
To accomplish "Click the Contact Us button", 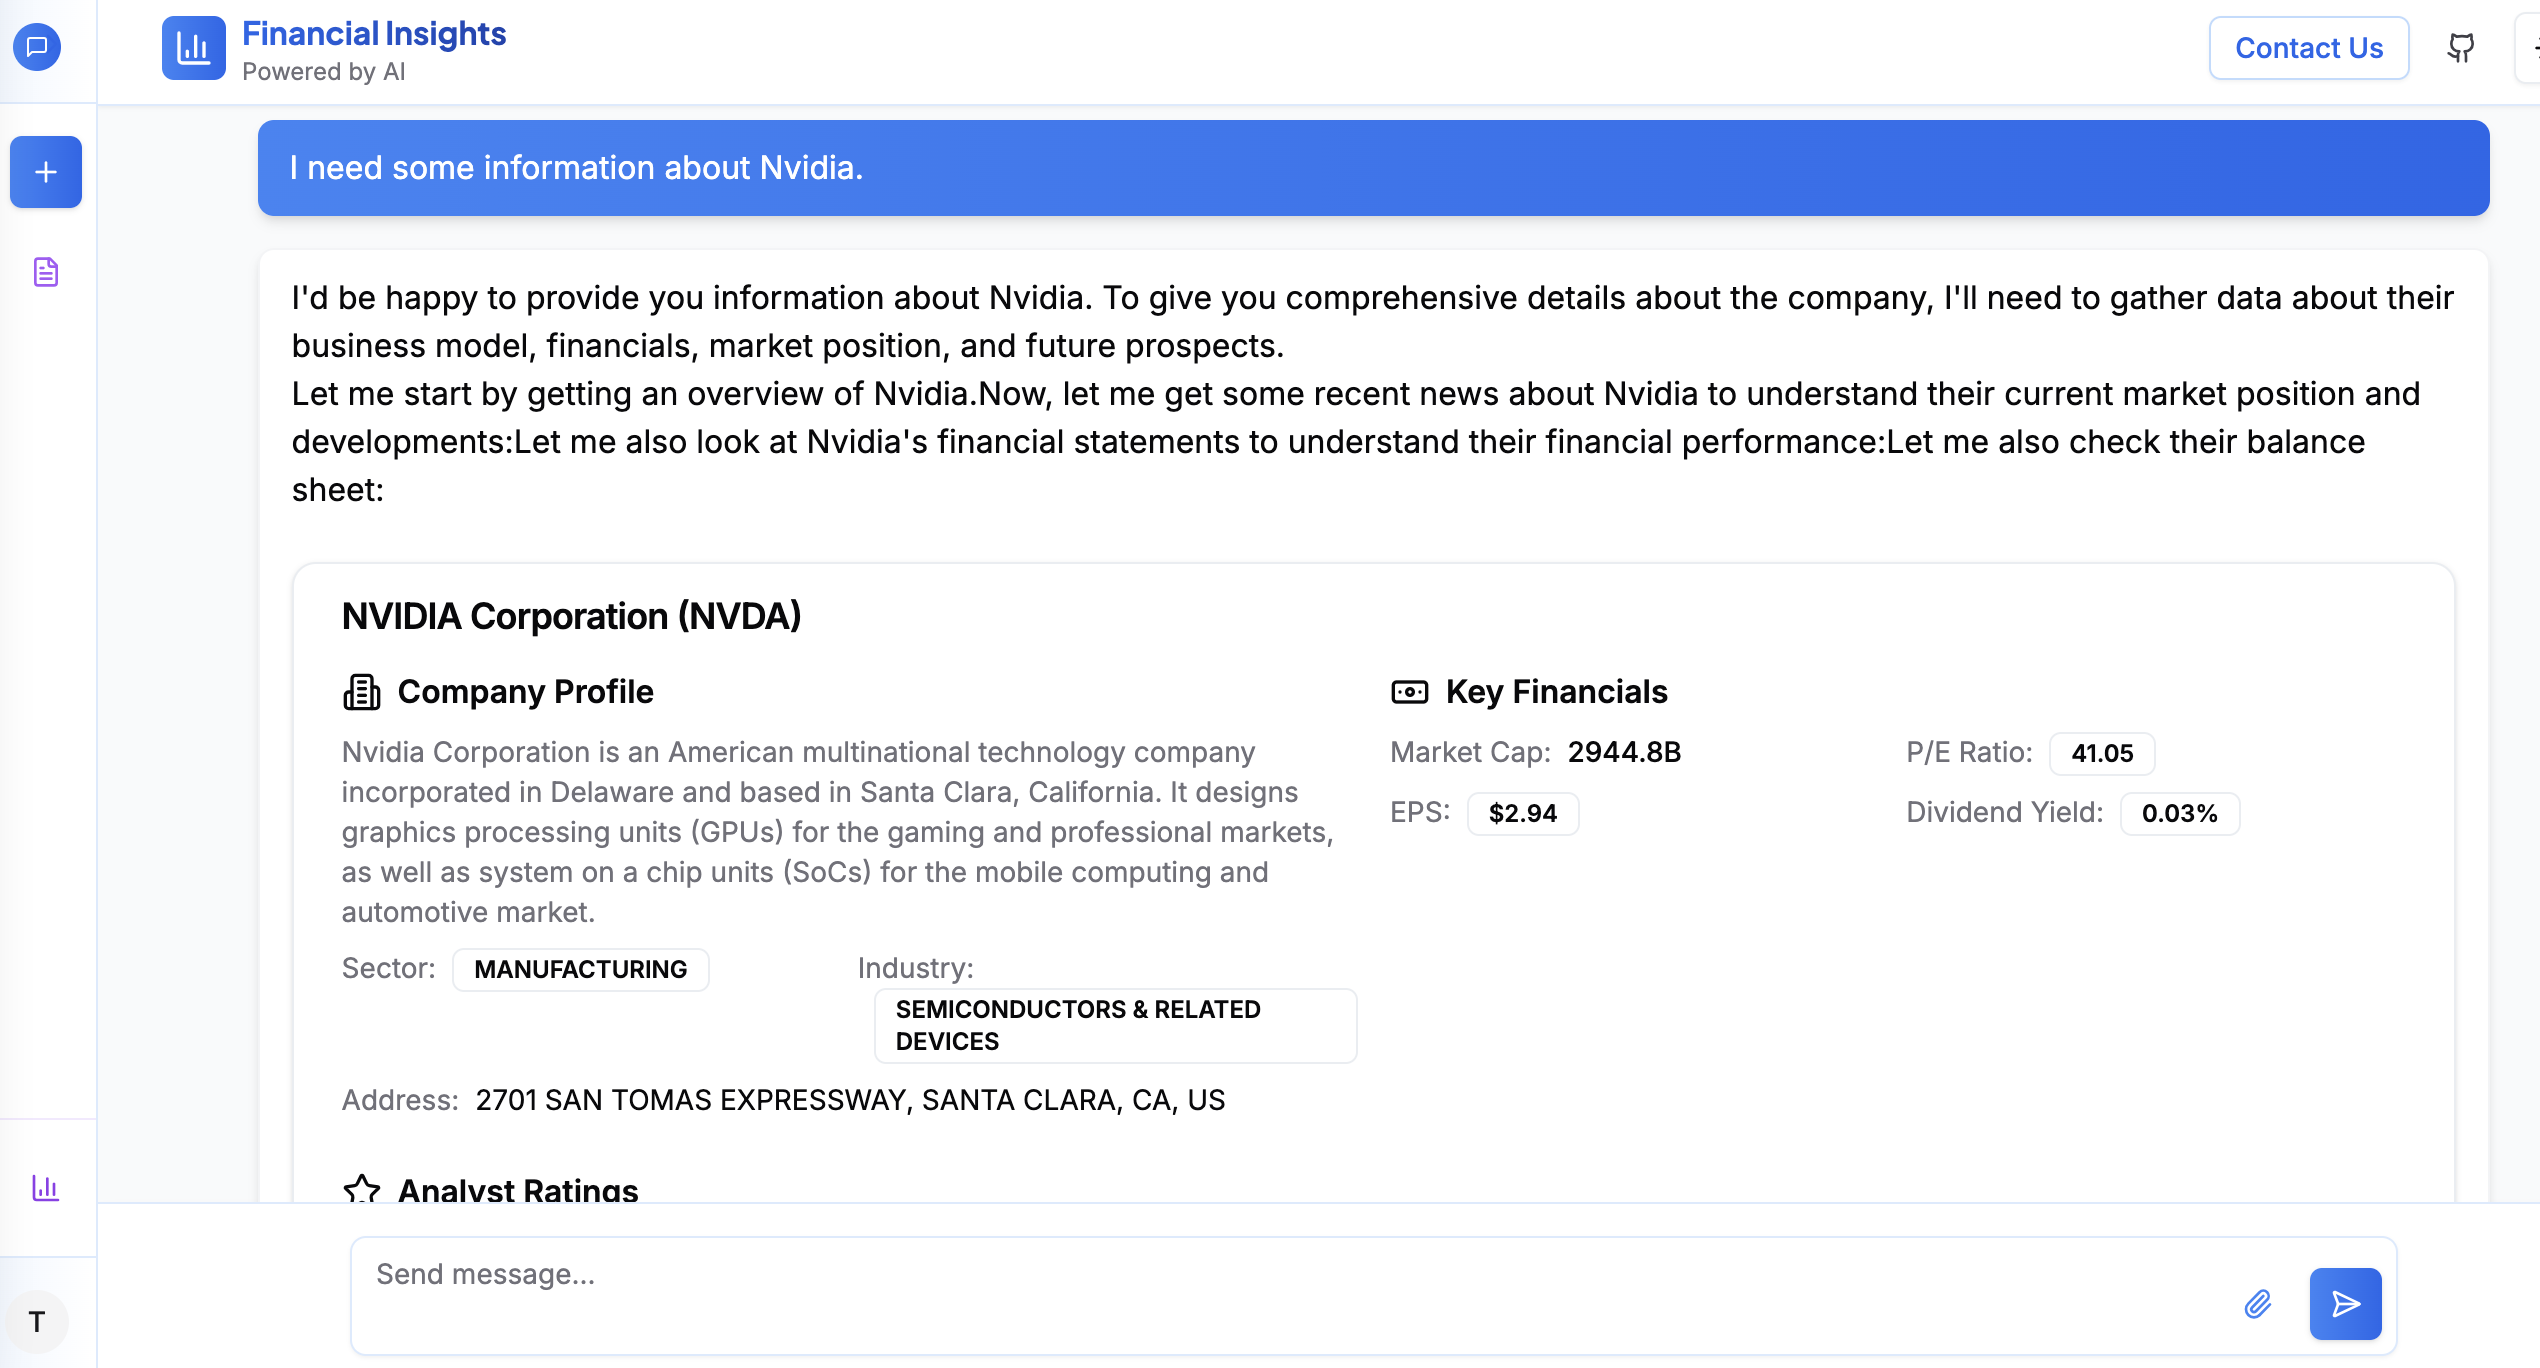I will (2308, 48).
